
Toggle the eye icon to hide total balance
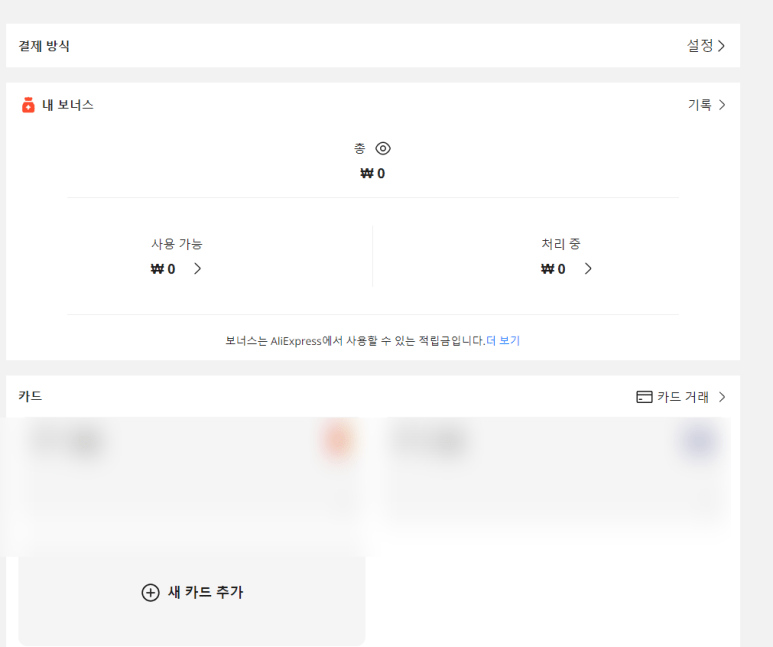tap(383, 148)
